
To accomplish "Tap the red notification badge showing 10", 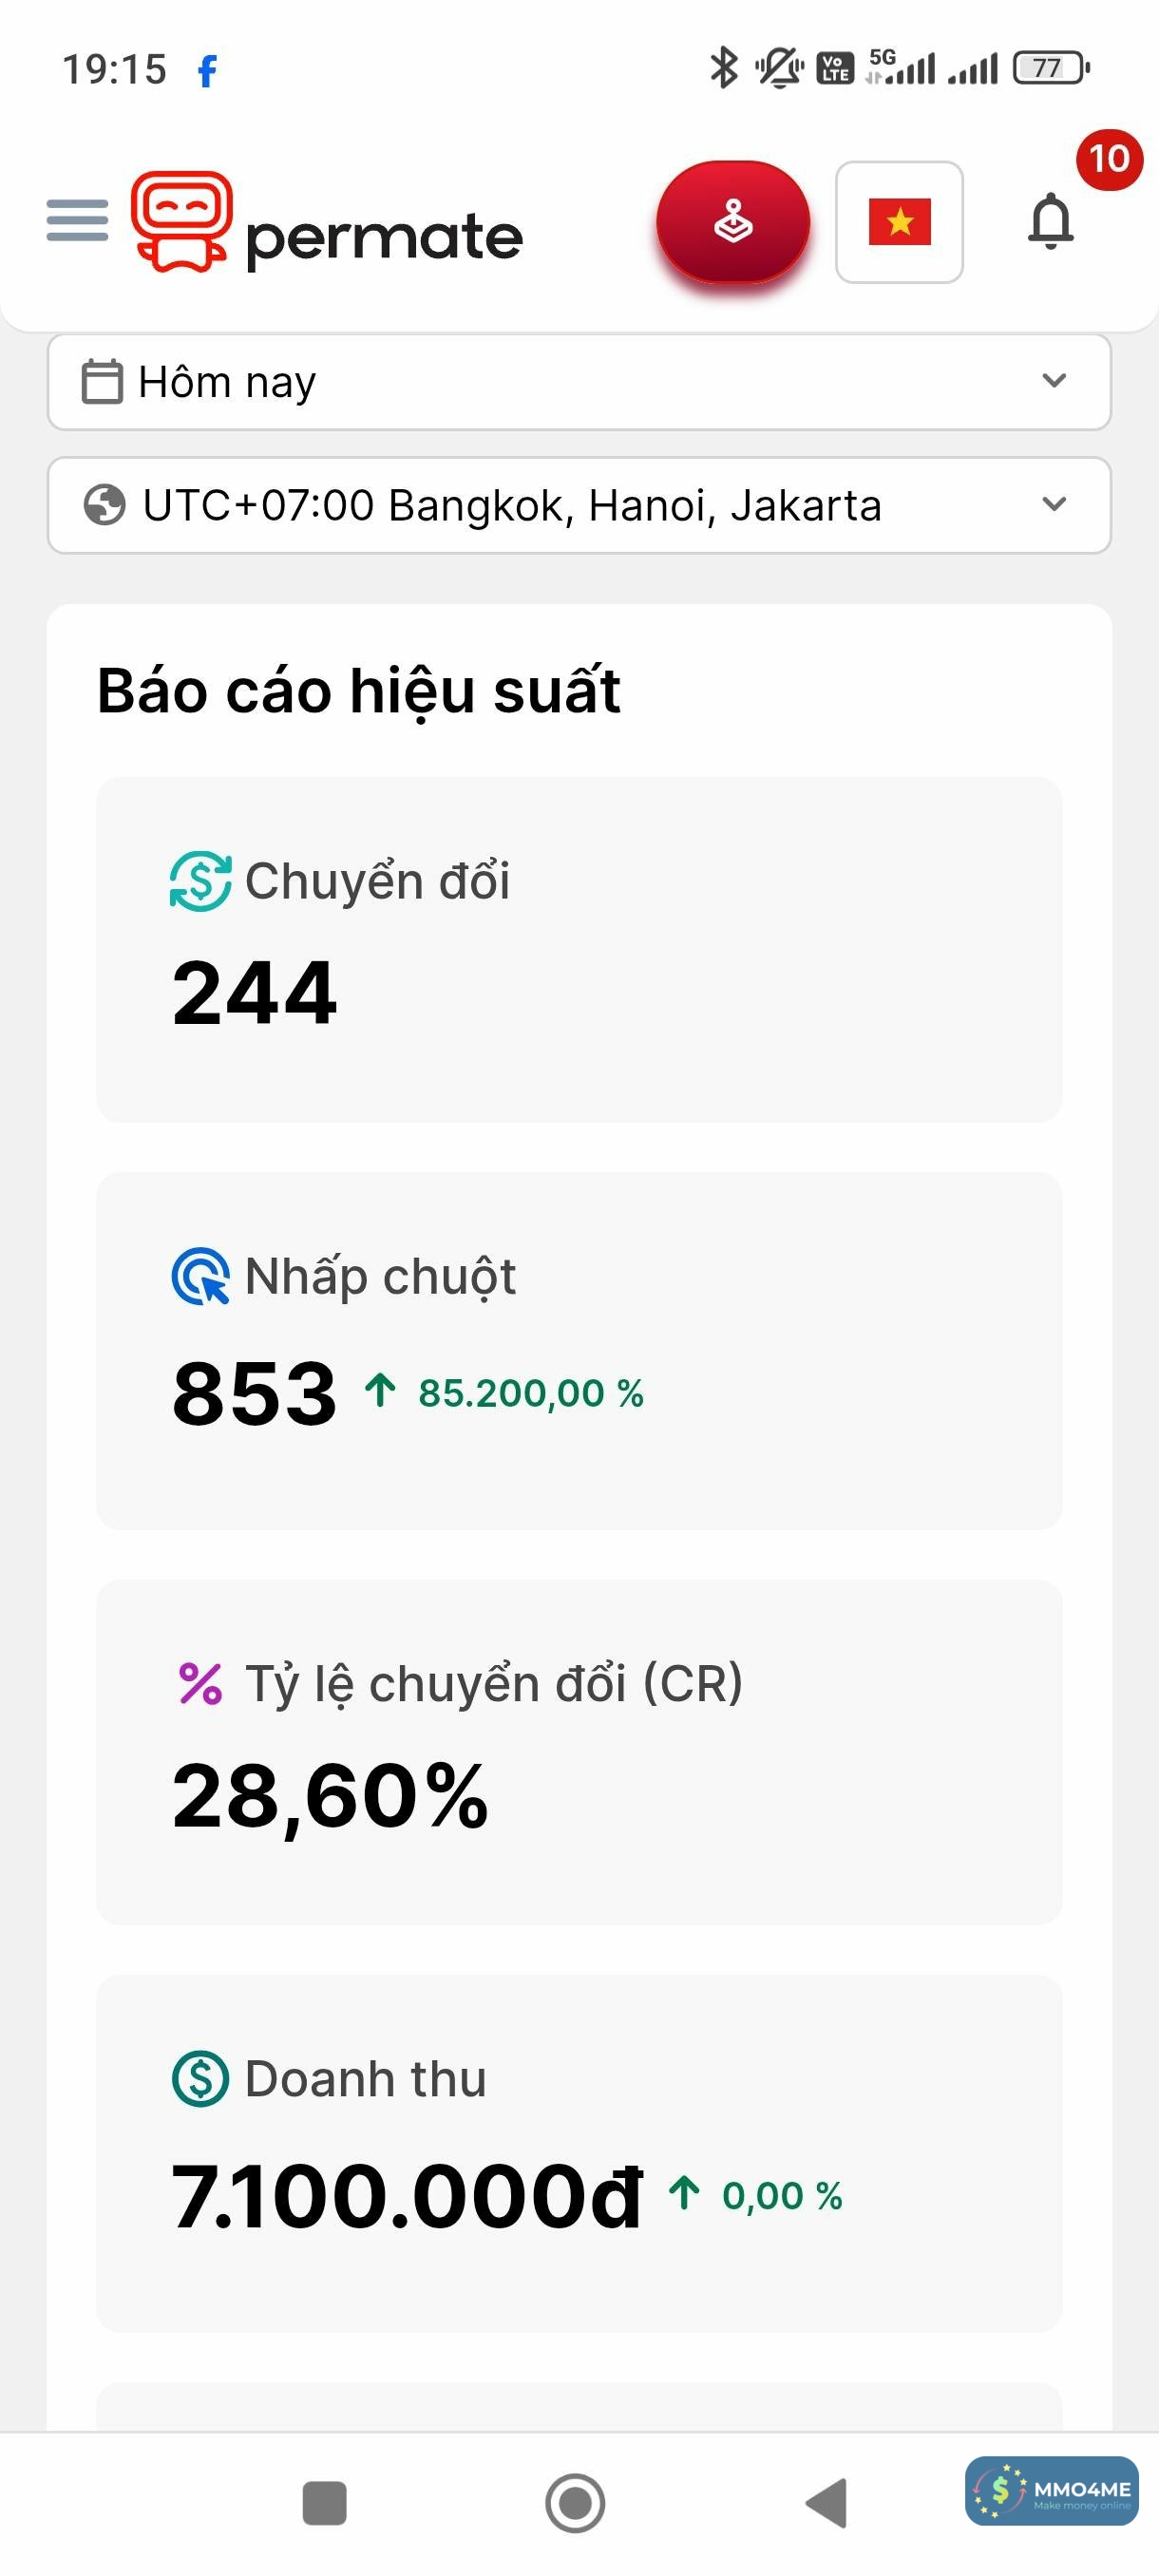I will click(1109, 159).
